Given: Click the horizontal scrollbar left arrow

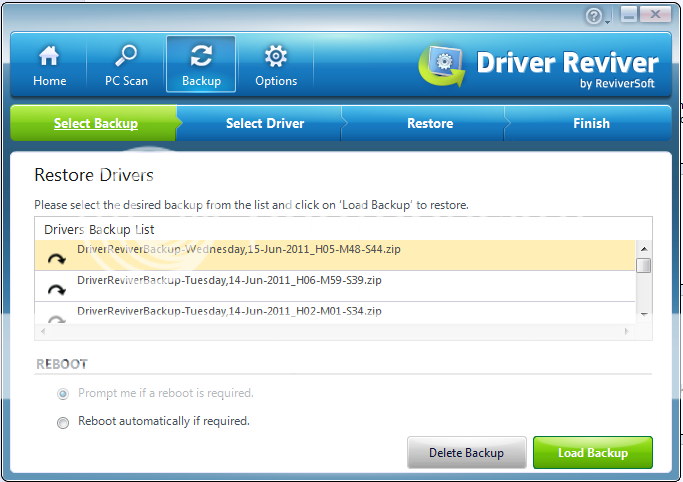Looking at the screenshot, I should click(43, 331).
